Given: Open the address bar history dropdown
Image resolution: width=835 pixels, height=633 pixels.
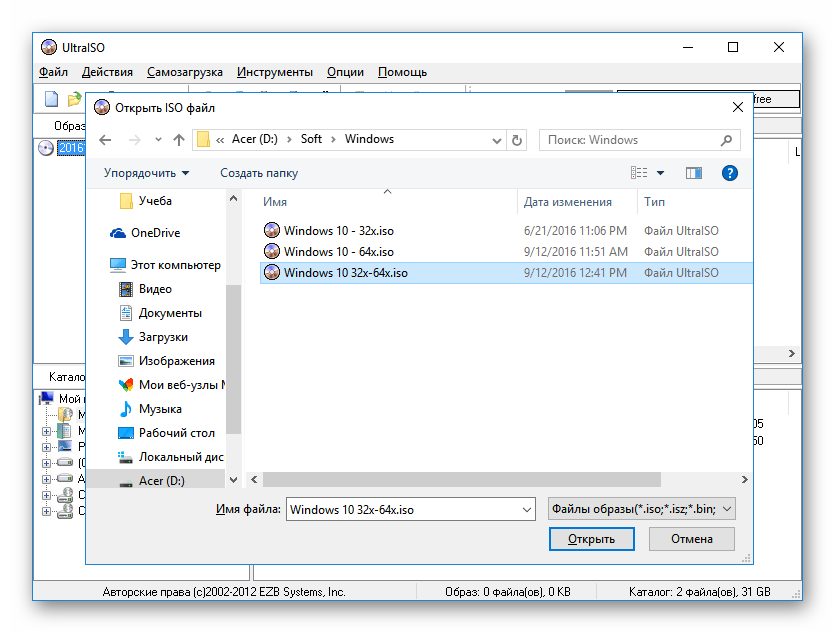Looking at the screenshot, I should (x=496, y=140).
